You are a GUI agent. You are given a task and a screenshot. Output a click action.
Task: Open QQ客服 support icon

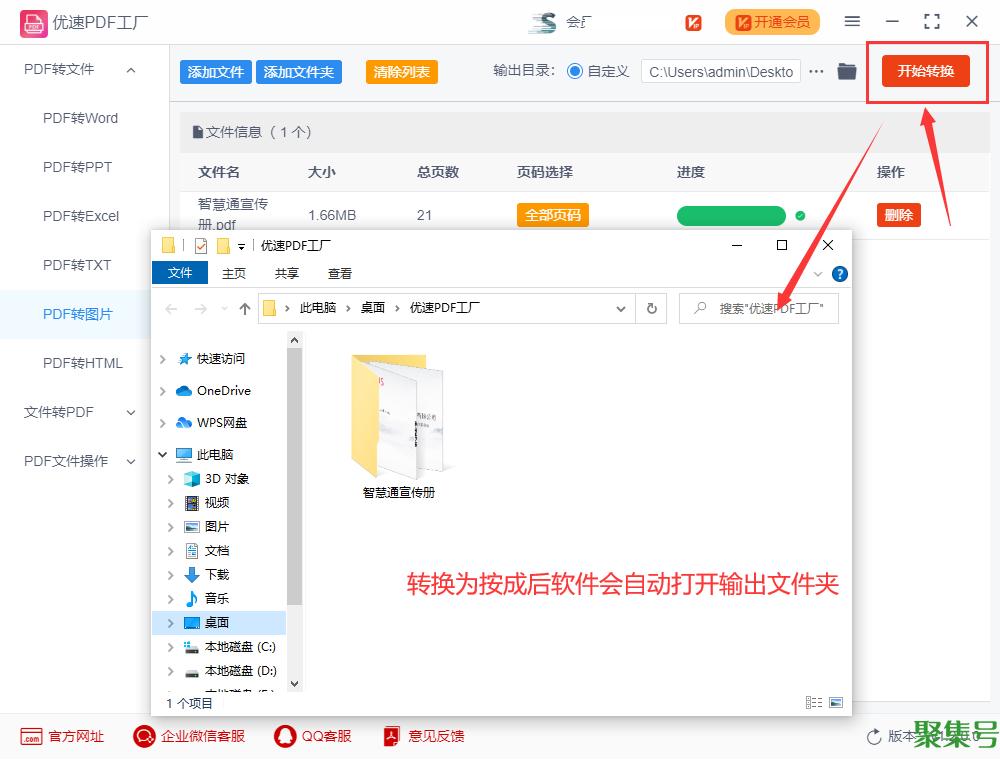pos(286,736)
